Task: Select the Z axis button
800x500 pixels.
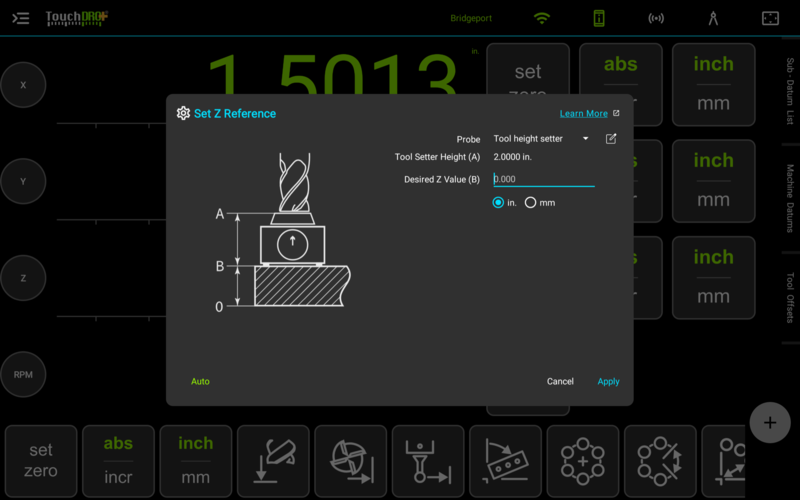Action: coord(23,278)
